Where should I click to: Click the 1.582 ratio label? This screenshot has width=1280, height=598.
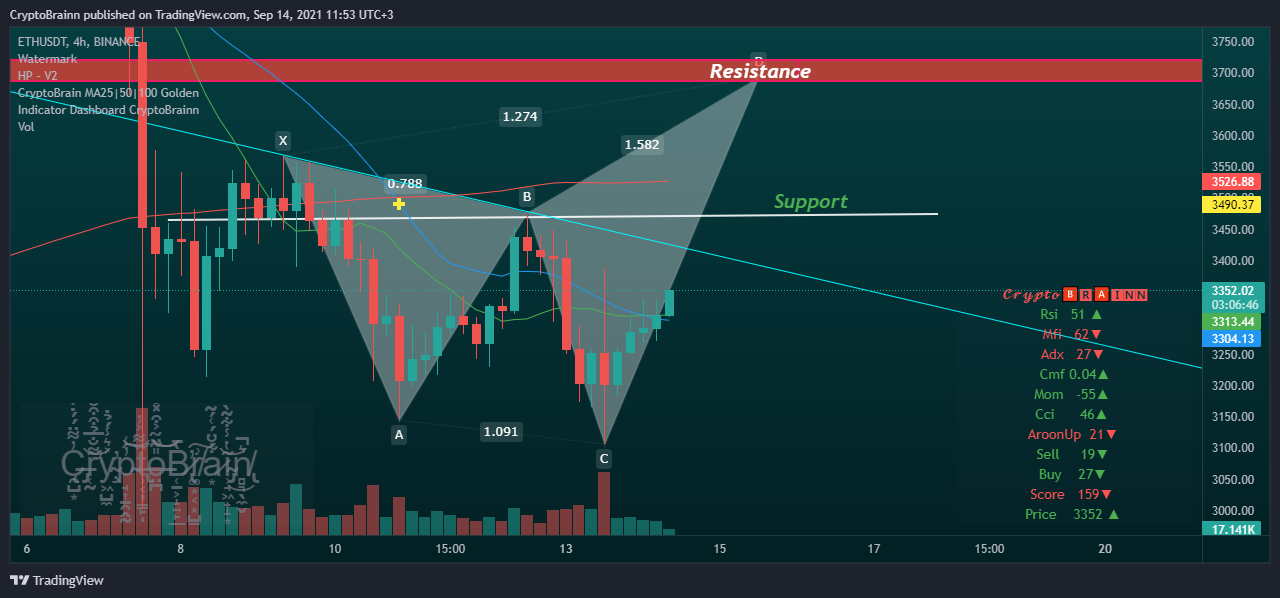(642, 144)
